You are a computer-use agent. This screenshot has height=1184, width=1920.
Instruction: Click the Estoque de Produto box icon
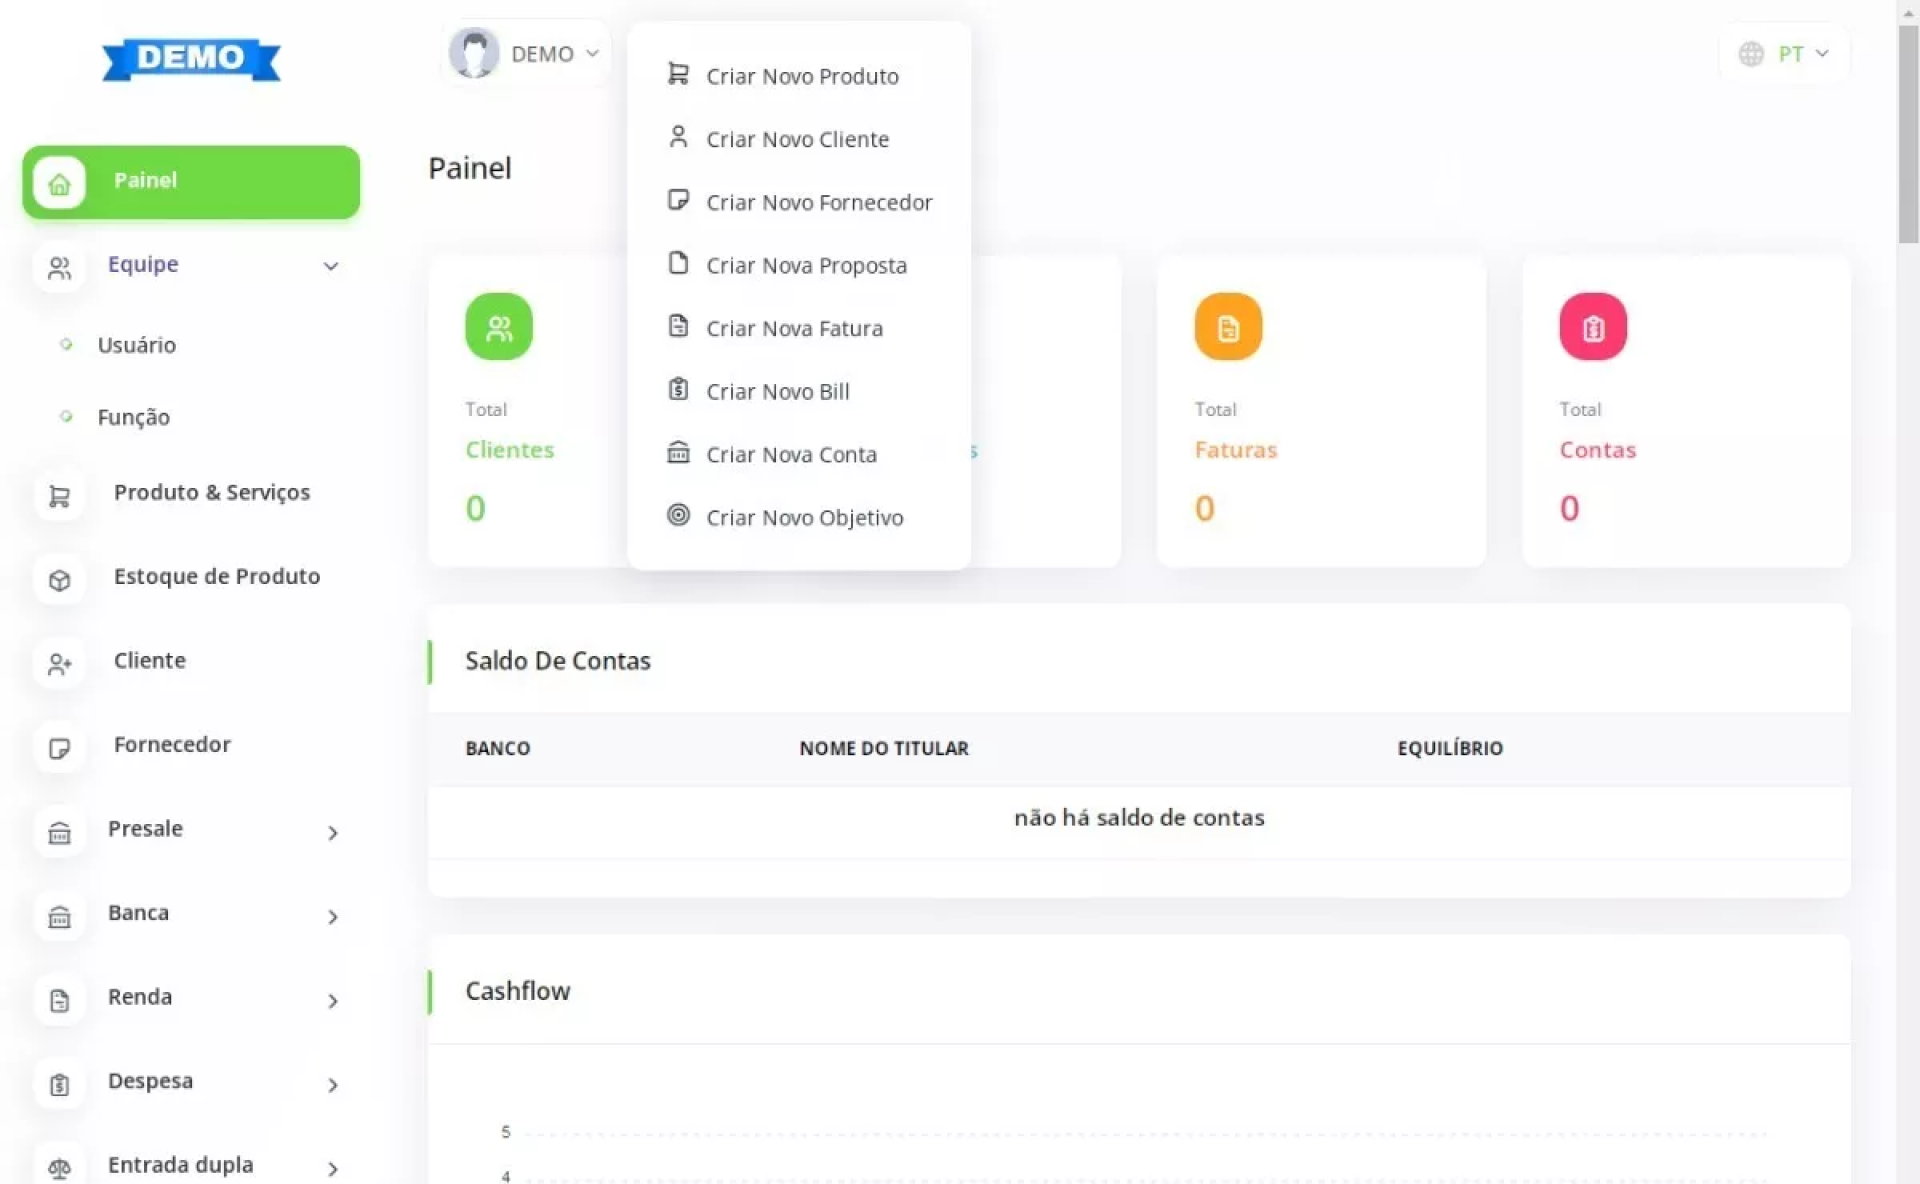pyautogui.click(x=59, y=580)
